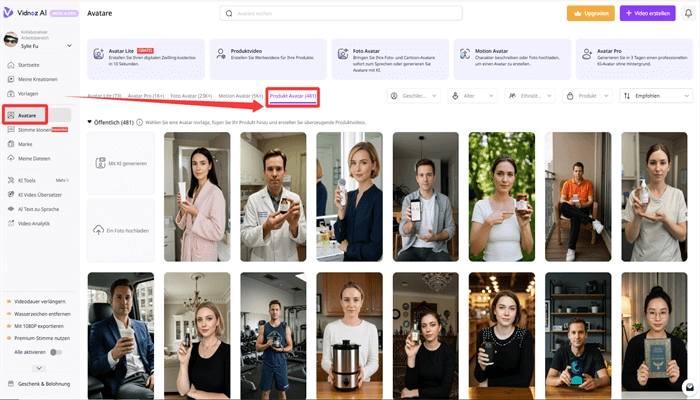Open the notifications bell

[x=688, y=13]
